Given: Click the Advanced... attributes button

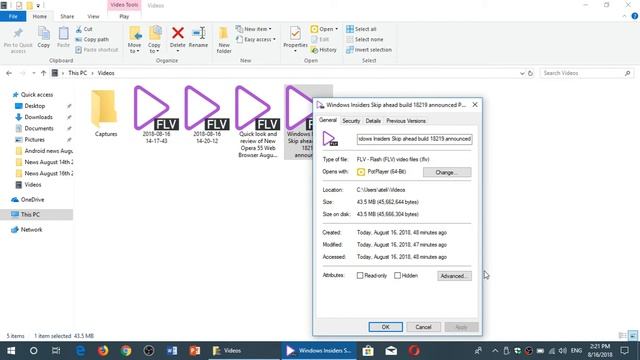Looking at the screenshot, I should [454, 276].
